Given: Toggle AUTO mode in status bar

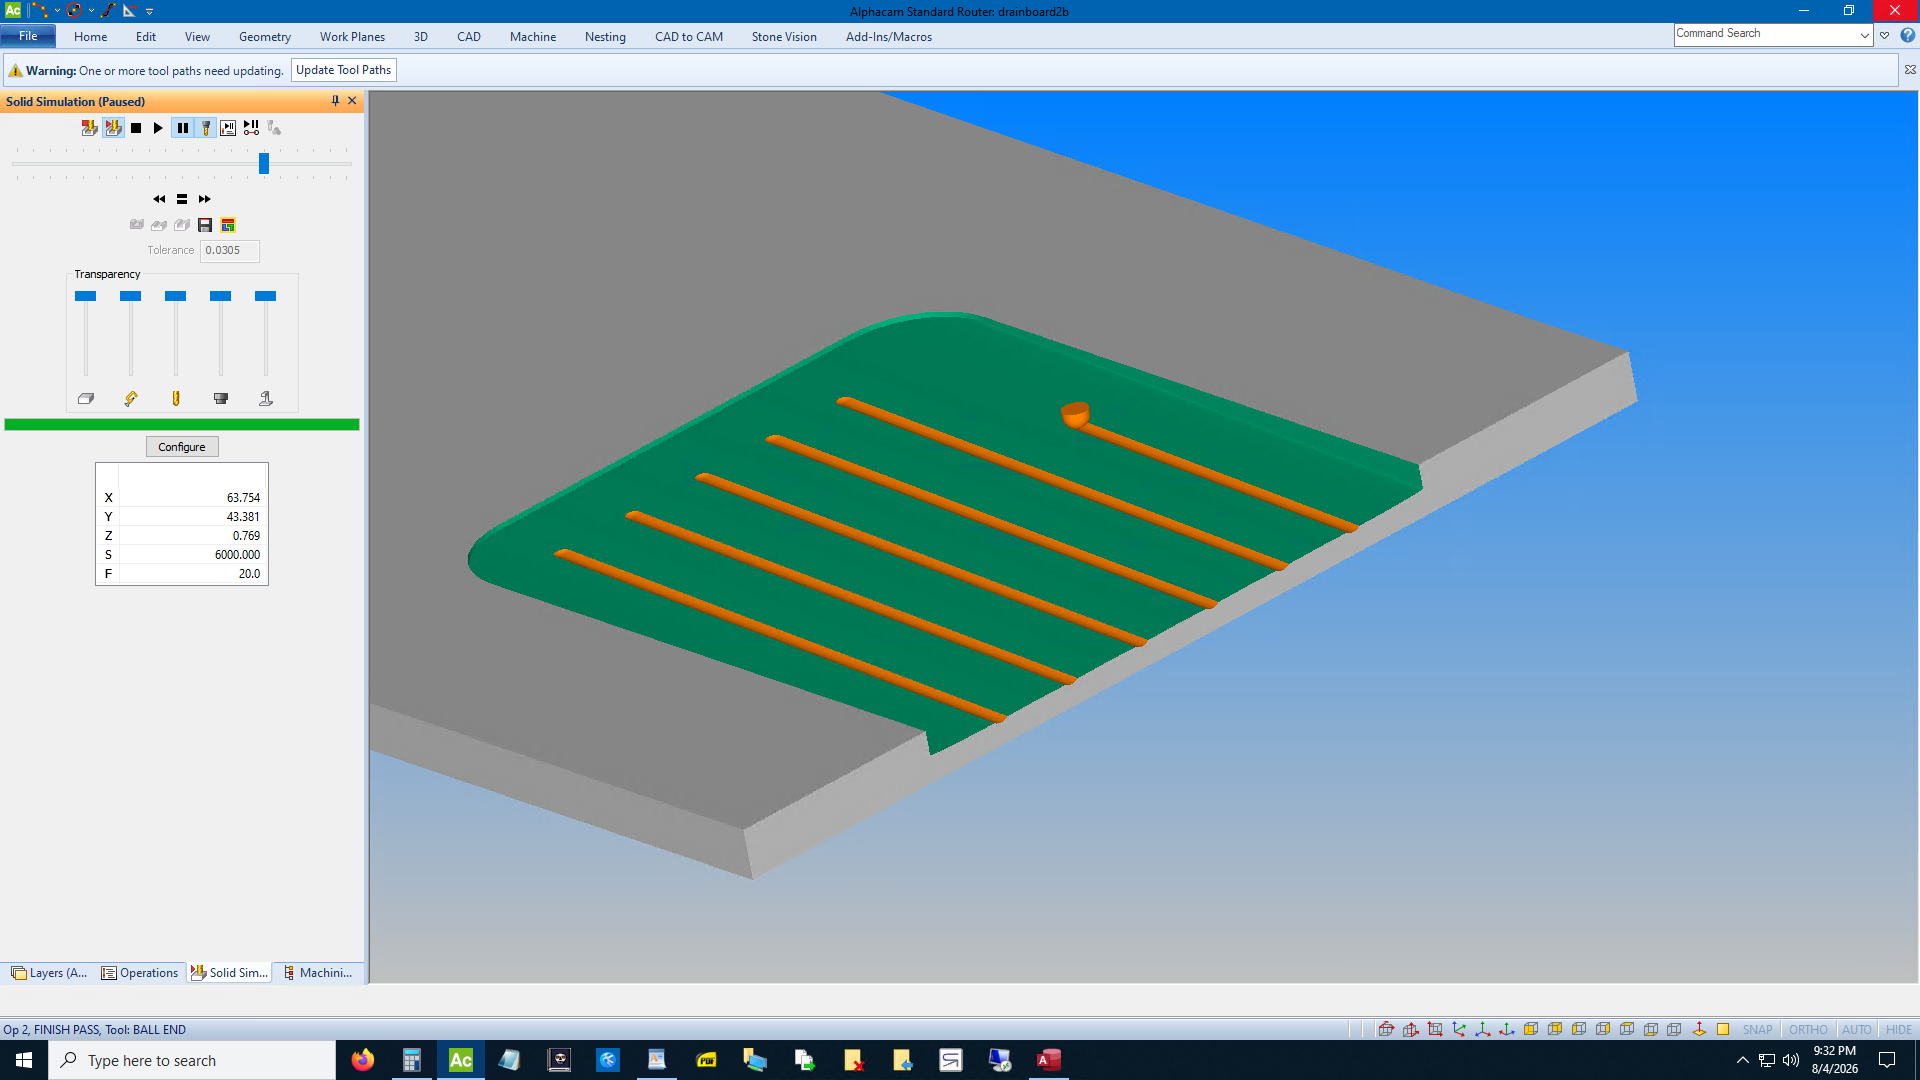Looking at the screenshot, I should pos(1856,1029).
